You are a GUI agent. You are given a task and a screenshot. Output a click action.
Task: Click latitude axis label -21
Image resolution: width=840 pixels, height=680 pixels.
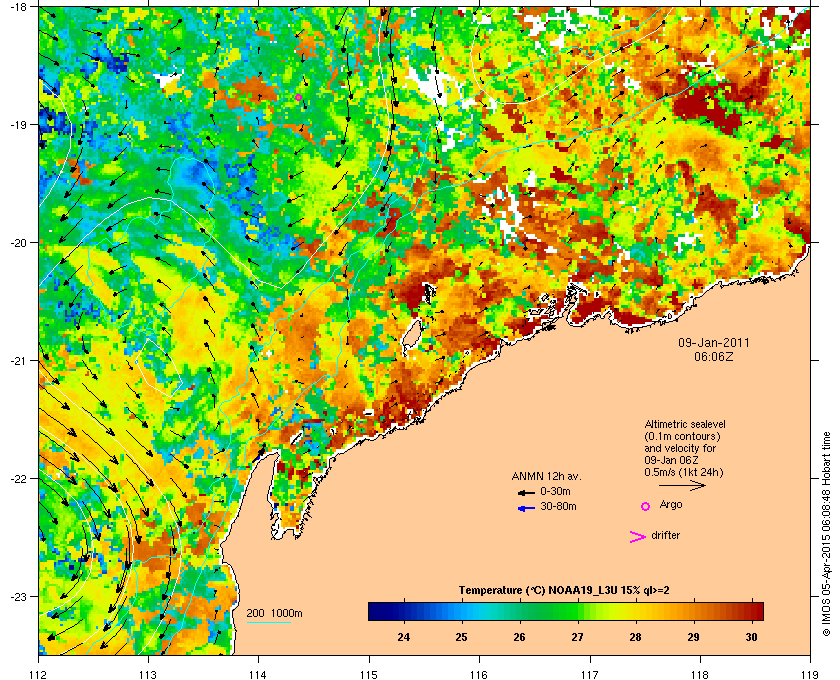point(20,361)
